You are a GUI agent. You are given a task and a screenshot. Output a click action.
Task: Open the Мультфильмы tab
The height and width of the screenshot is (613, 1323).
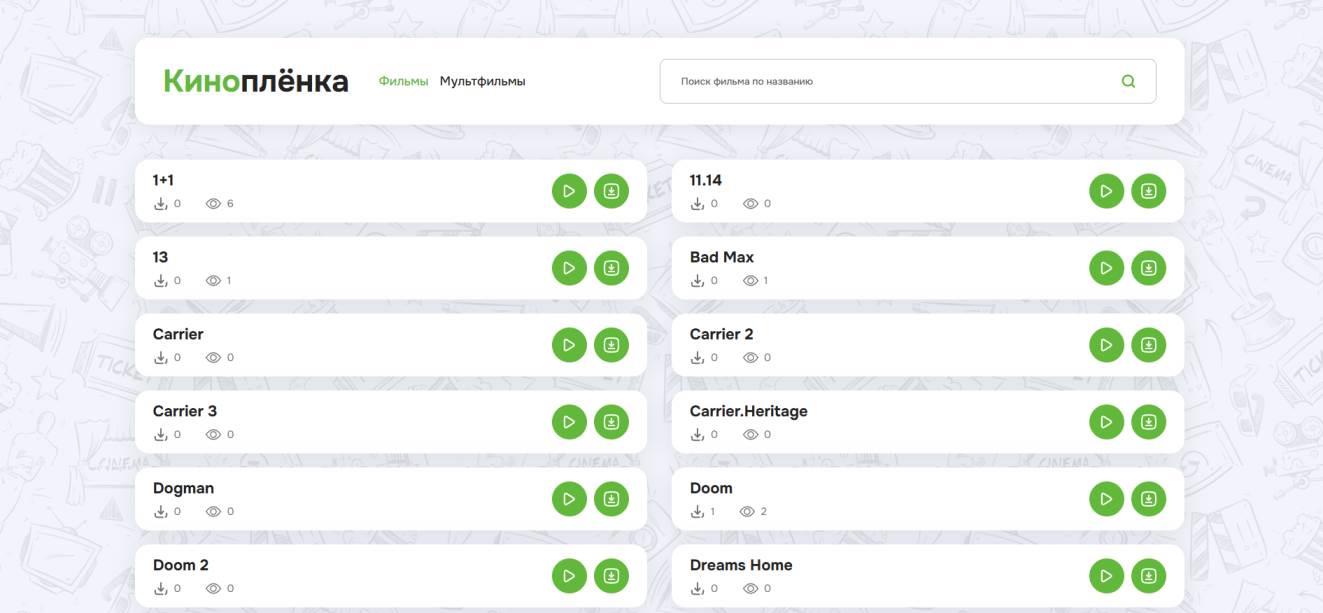(x=482, y=81)
